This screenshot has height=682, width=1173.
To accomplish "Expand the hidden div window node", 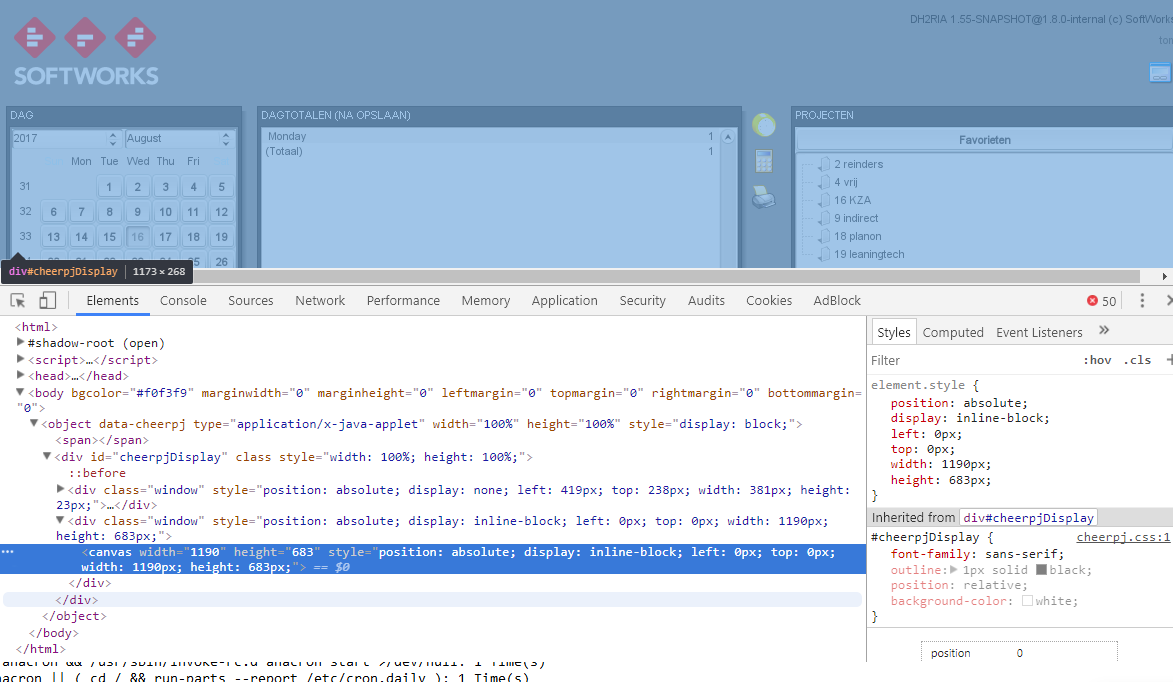I will click(x=61, y=489).
